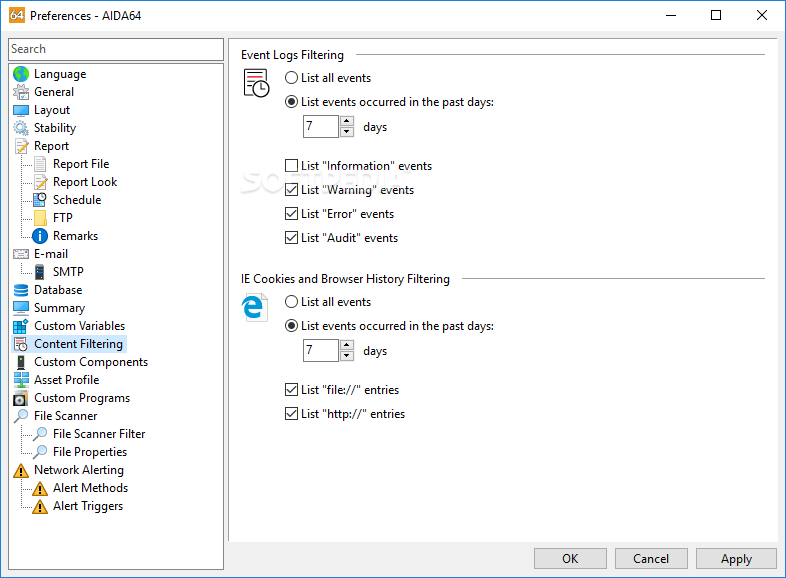
Task: Click the E-mail envelope icon
Action: [x=21, y=254]
